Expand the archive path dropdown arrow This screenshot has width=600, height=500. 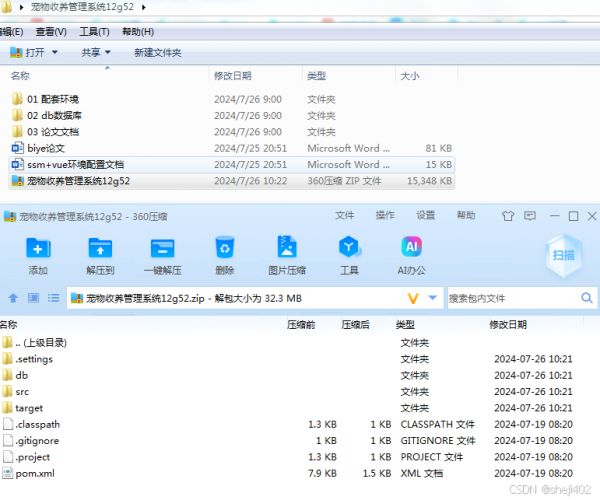pos(432,298)
